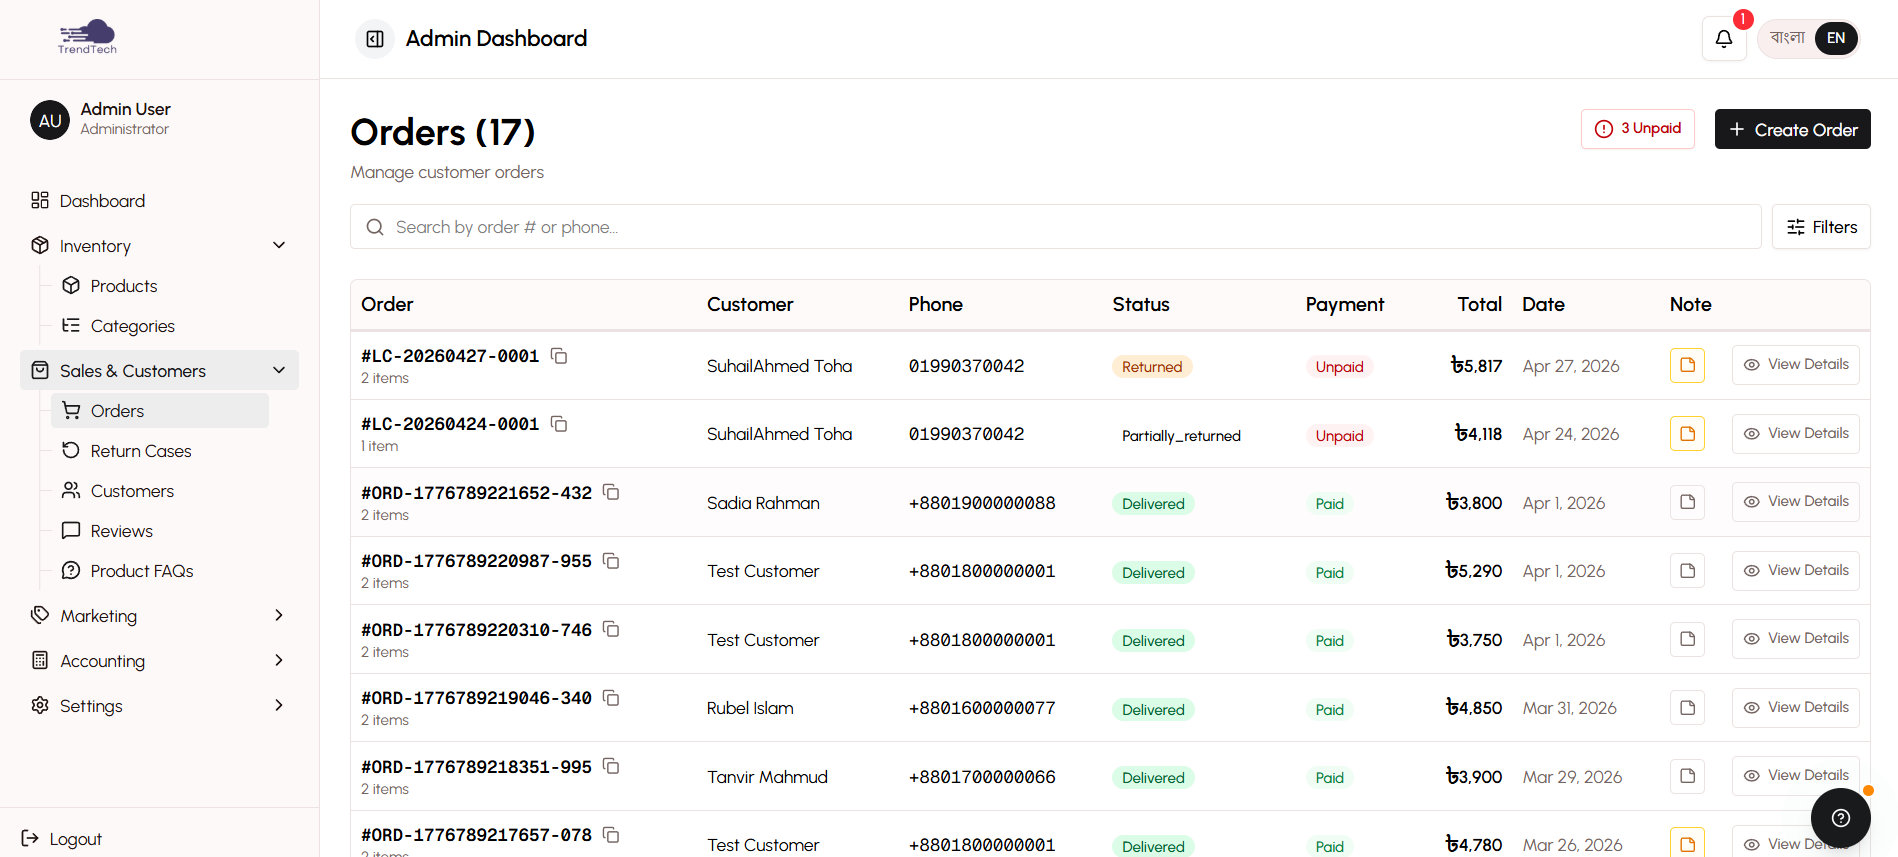Click the notification bell icon
The image size is (1898, 857).
(1723, 39)
